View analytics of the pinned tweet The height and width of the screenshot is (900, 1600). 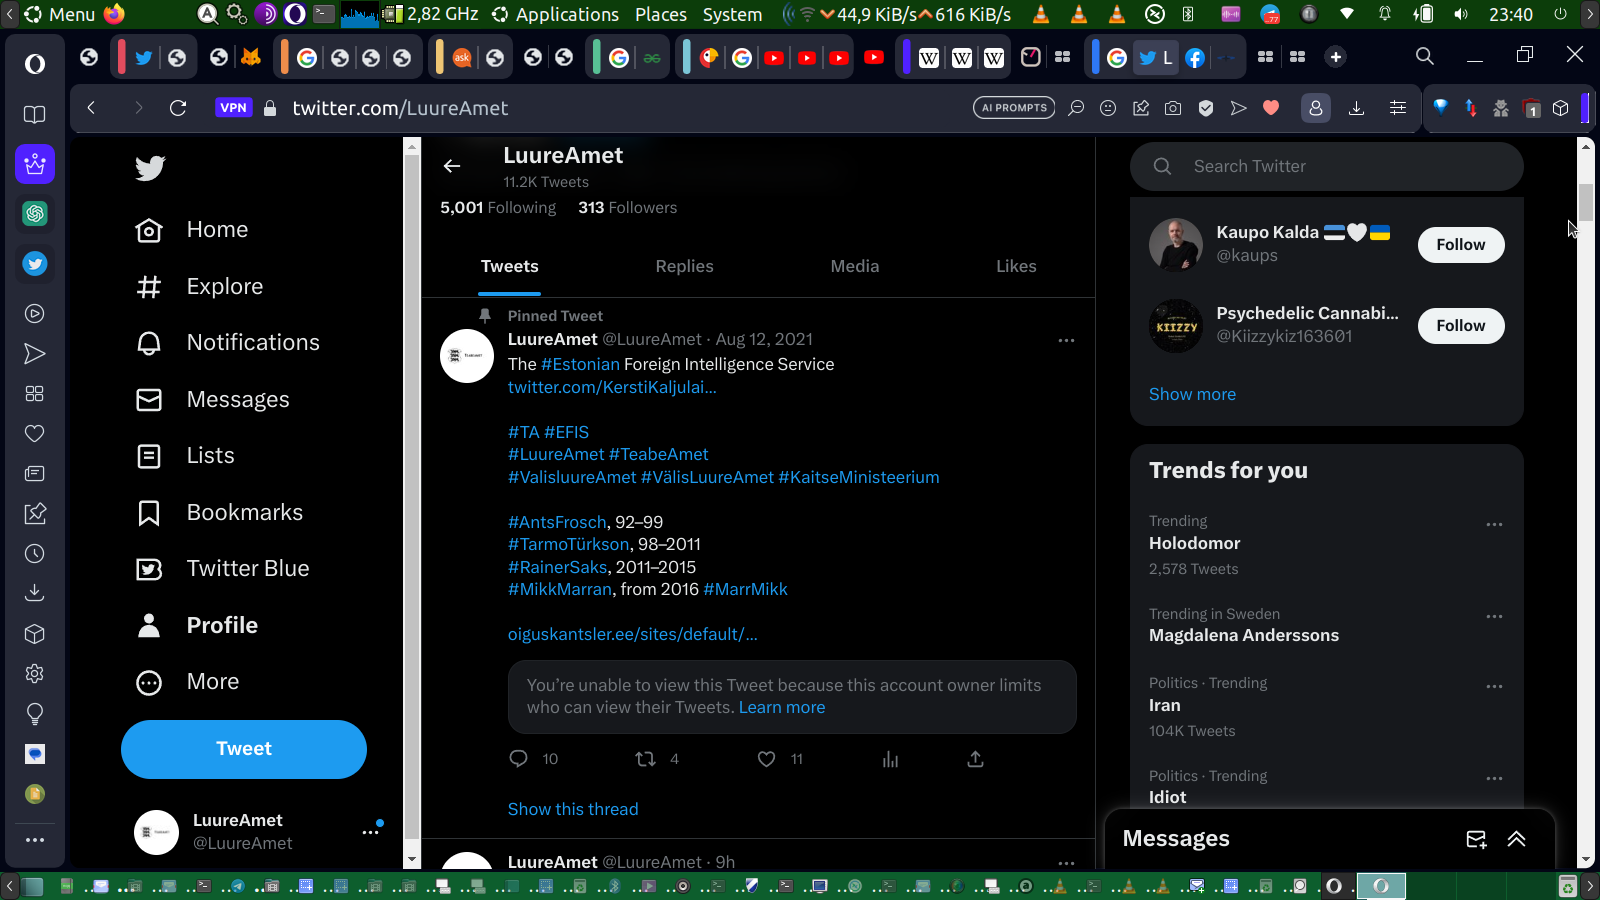pos(890,759)
